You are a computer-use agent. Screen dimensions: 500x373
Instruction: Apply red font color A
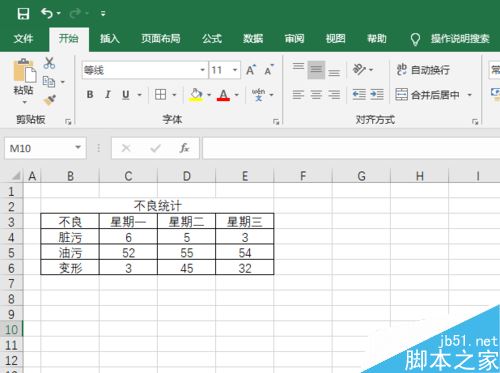pos(223,95)
